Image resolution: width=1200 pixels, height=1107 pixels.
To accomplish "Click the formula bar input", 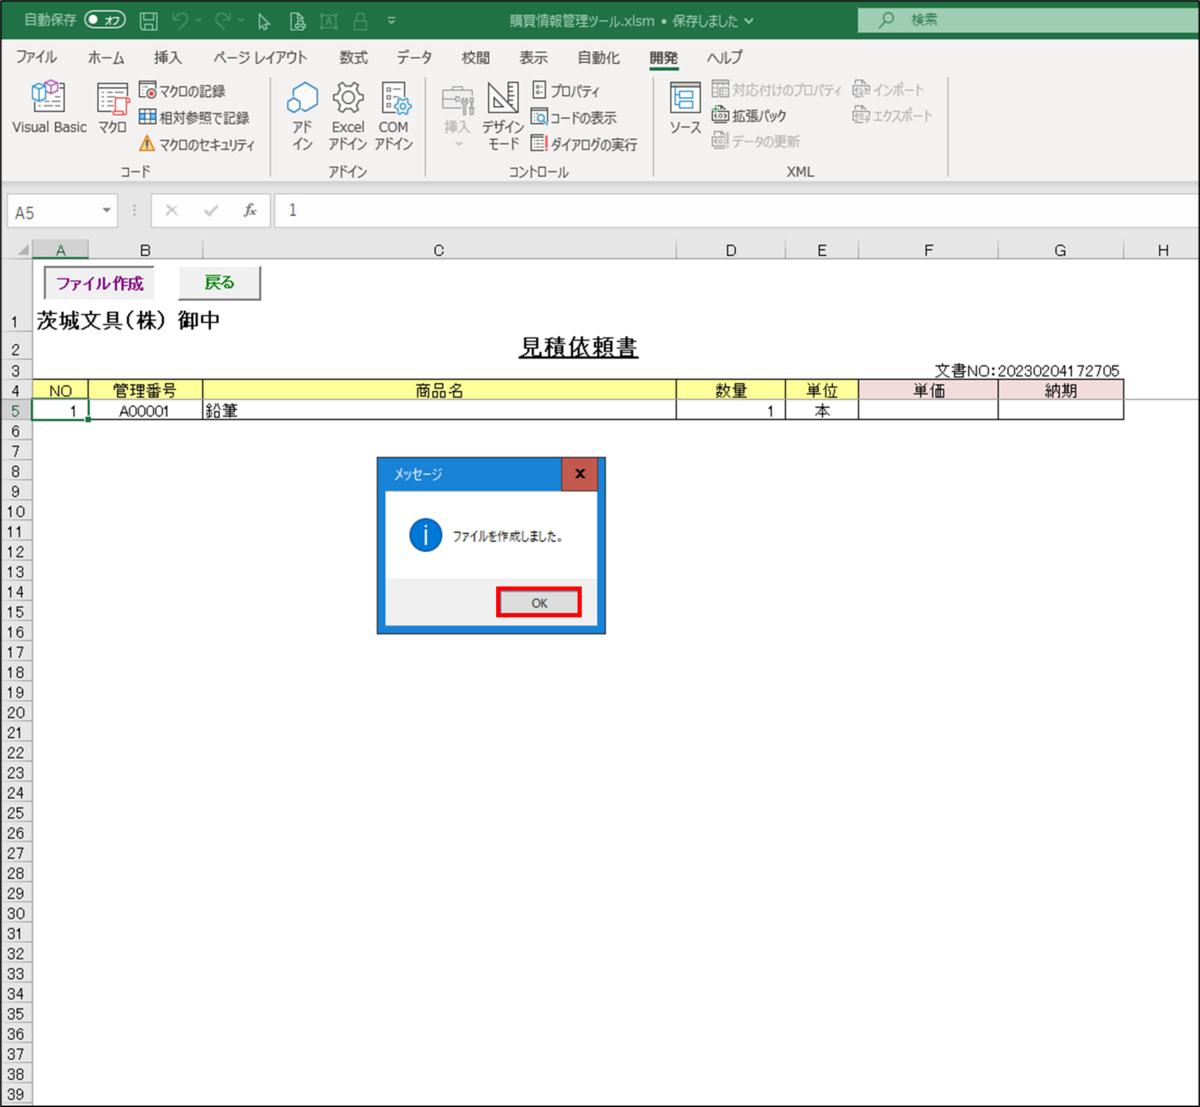I will (738, 210).
